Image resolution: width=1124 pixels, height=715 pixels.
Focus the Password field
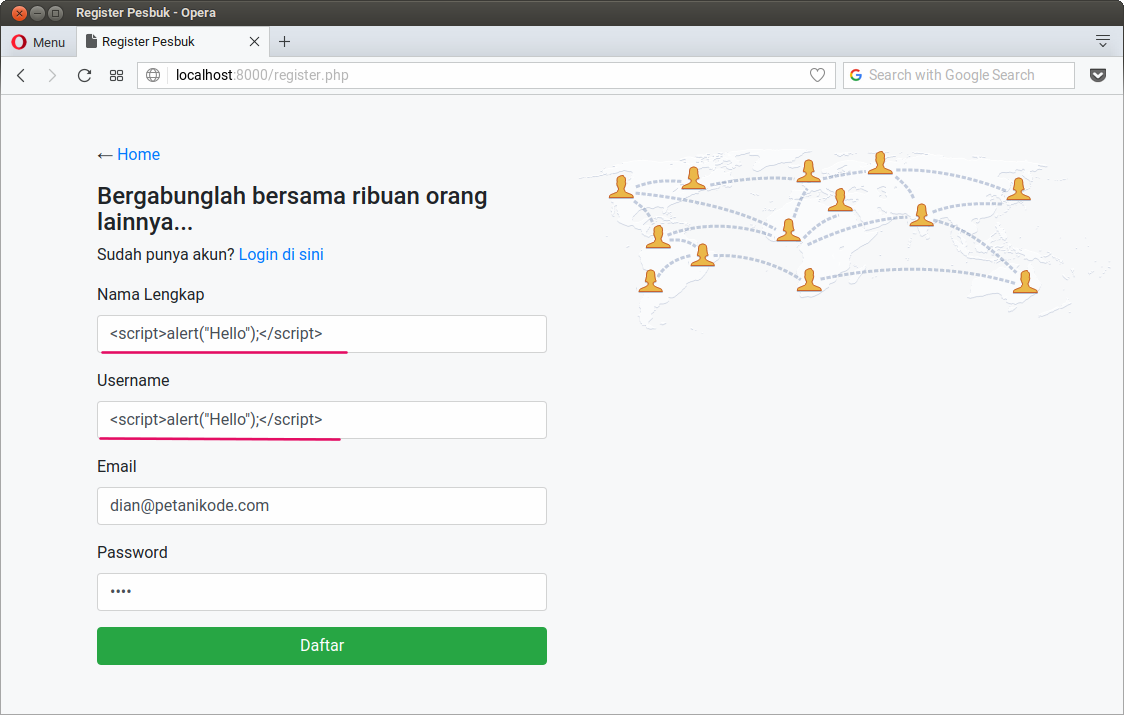pyautogui.click(x=321, y=591)
